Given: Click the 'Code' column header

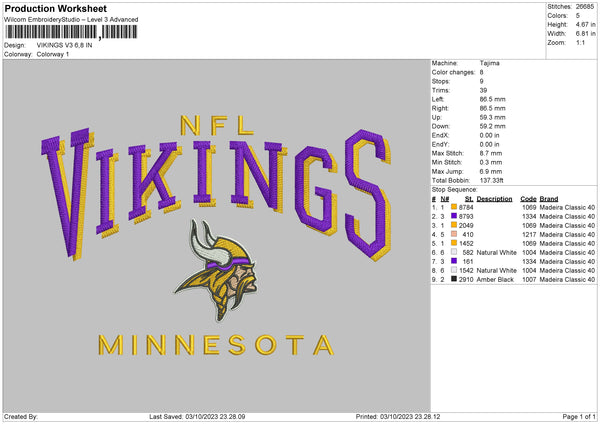Looking at the screenshot, I should click(x=528, y=199).
